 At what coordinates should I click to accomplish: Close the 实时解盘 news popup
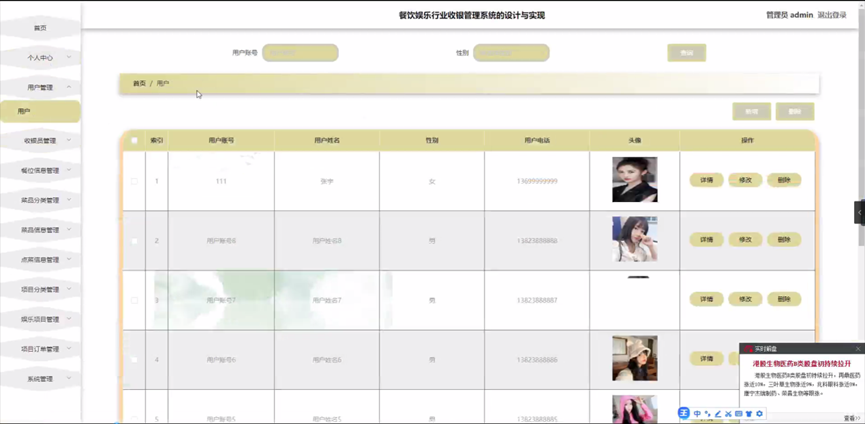click(x=858, y=348)
